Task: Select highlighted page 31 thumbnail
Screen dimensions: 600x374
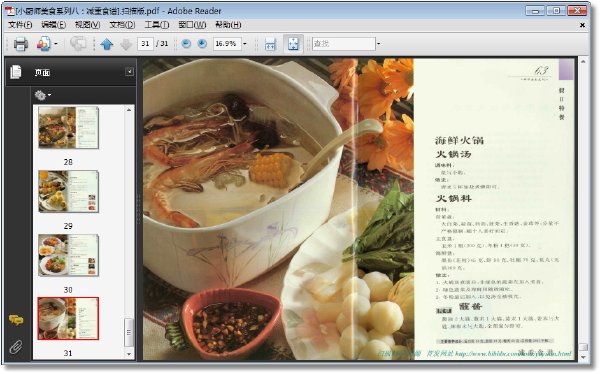Action: (68, 318)
